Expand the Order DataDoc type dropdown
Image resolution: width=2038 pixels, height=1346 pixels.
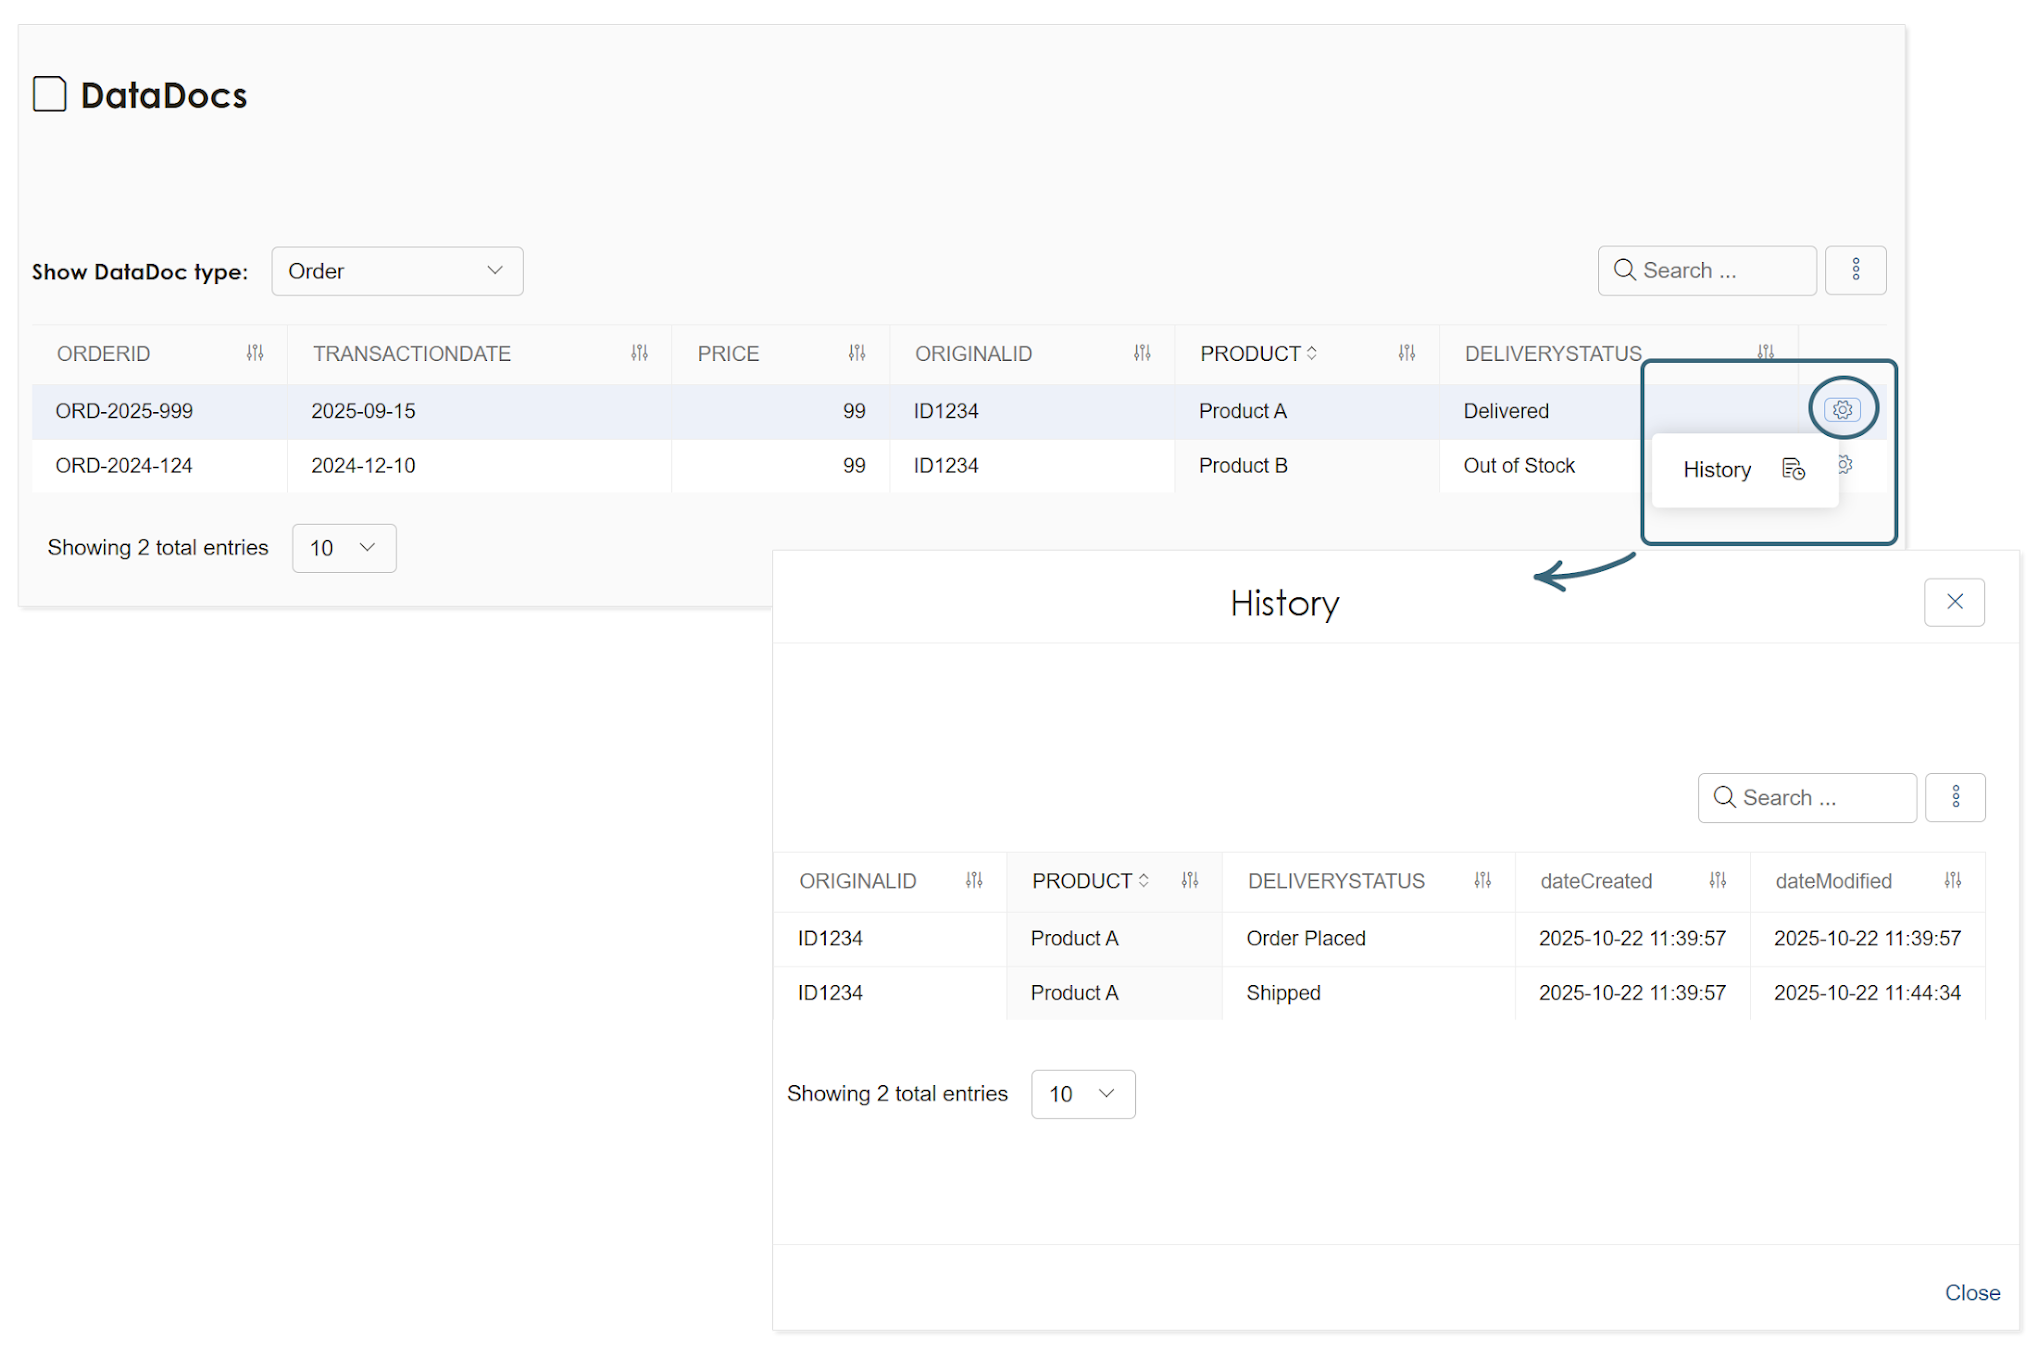pyautogui.click(x=397, y=271)
